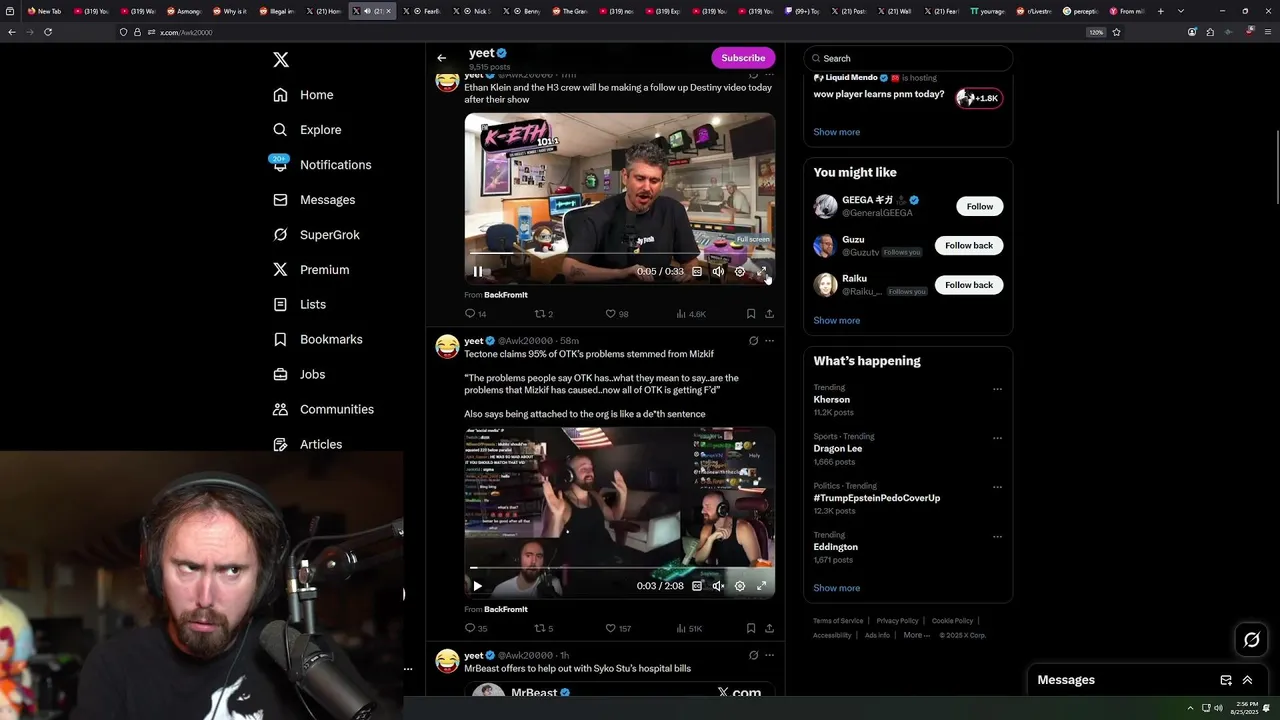Open more options for Dragon Lee trend
The width and height of the screenshot is (1280, 720).
[997, 438]
